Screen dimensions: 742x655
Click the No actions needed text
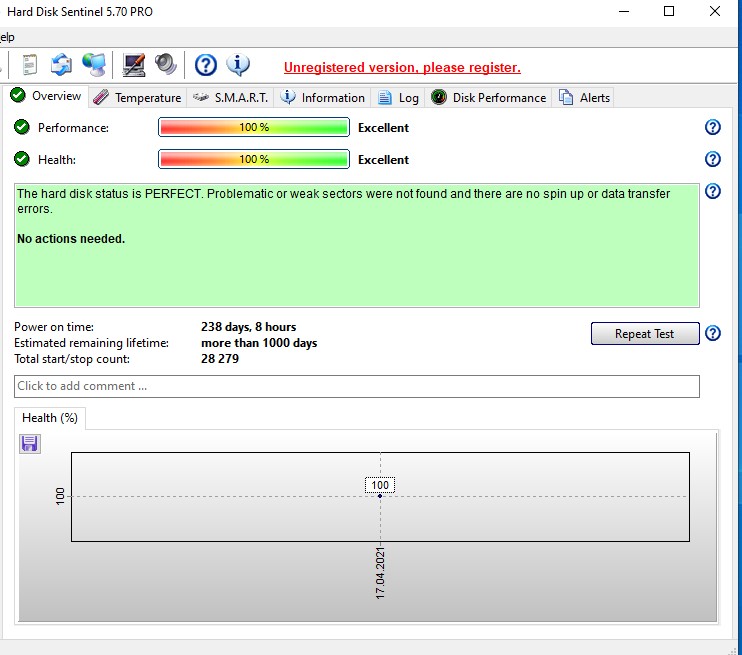(x=71, y=239)
